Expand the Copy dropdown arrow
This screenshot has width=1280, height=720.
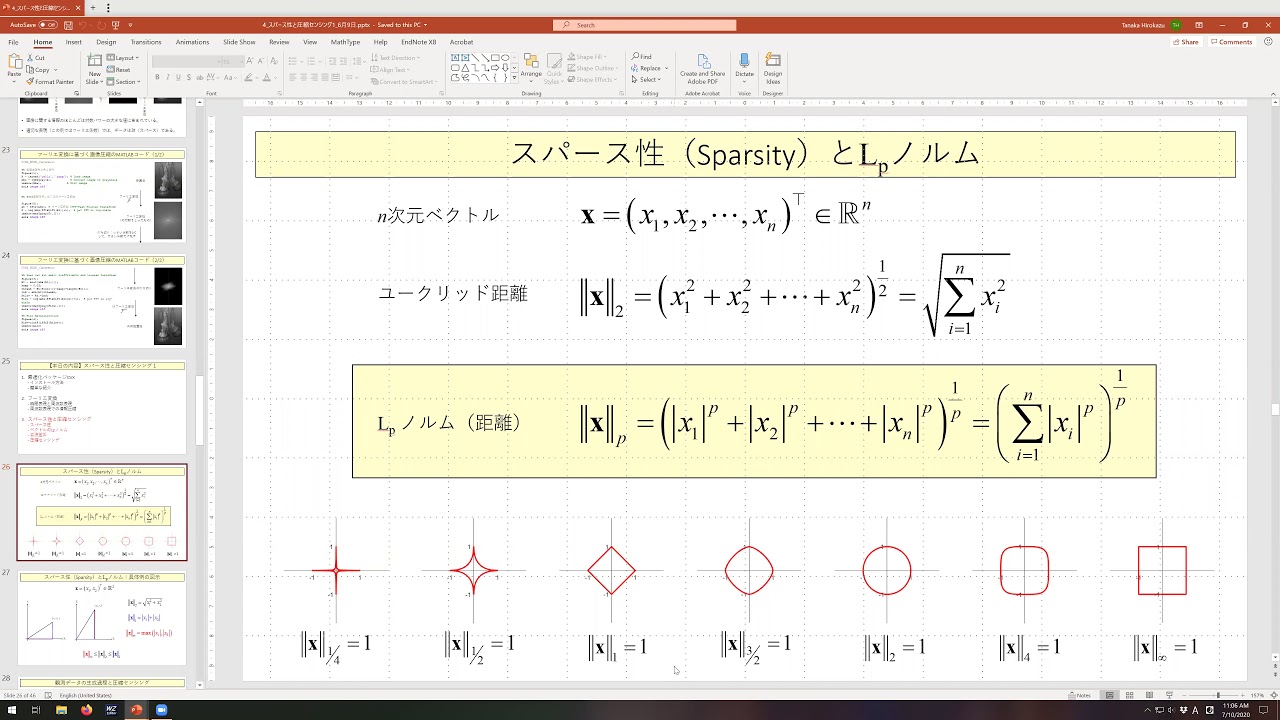(x=54, y=70)
